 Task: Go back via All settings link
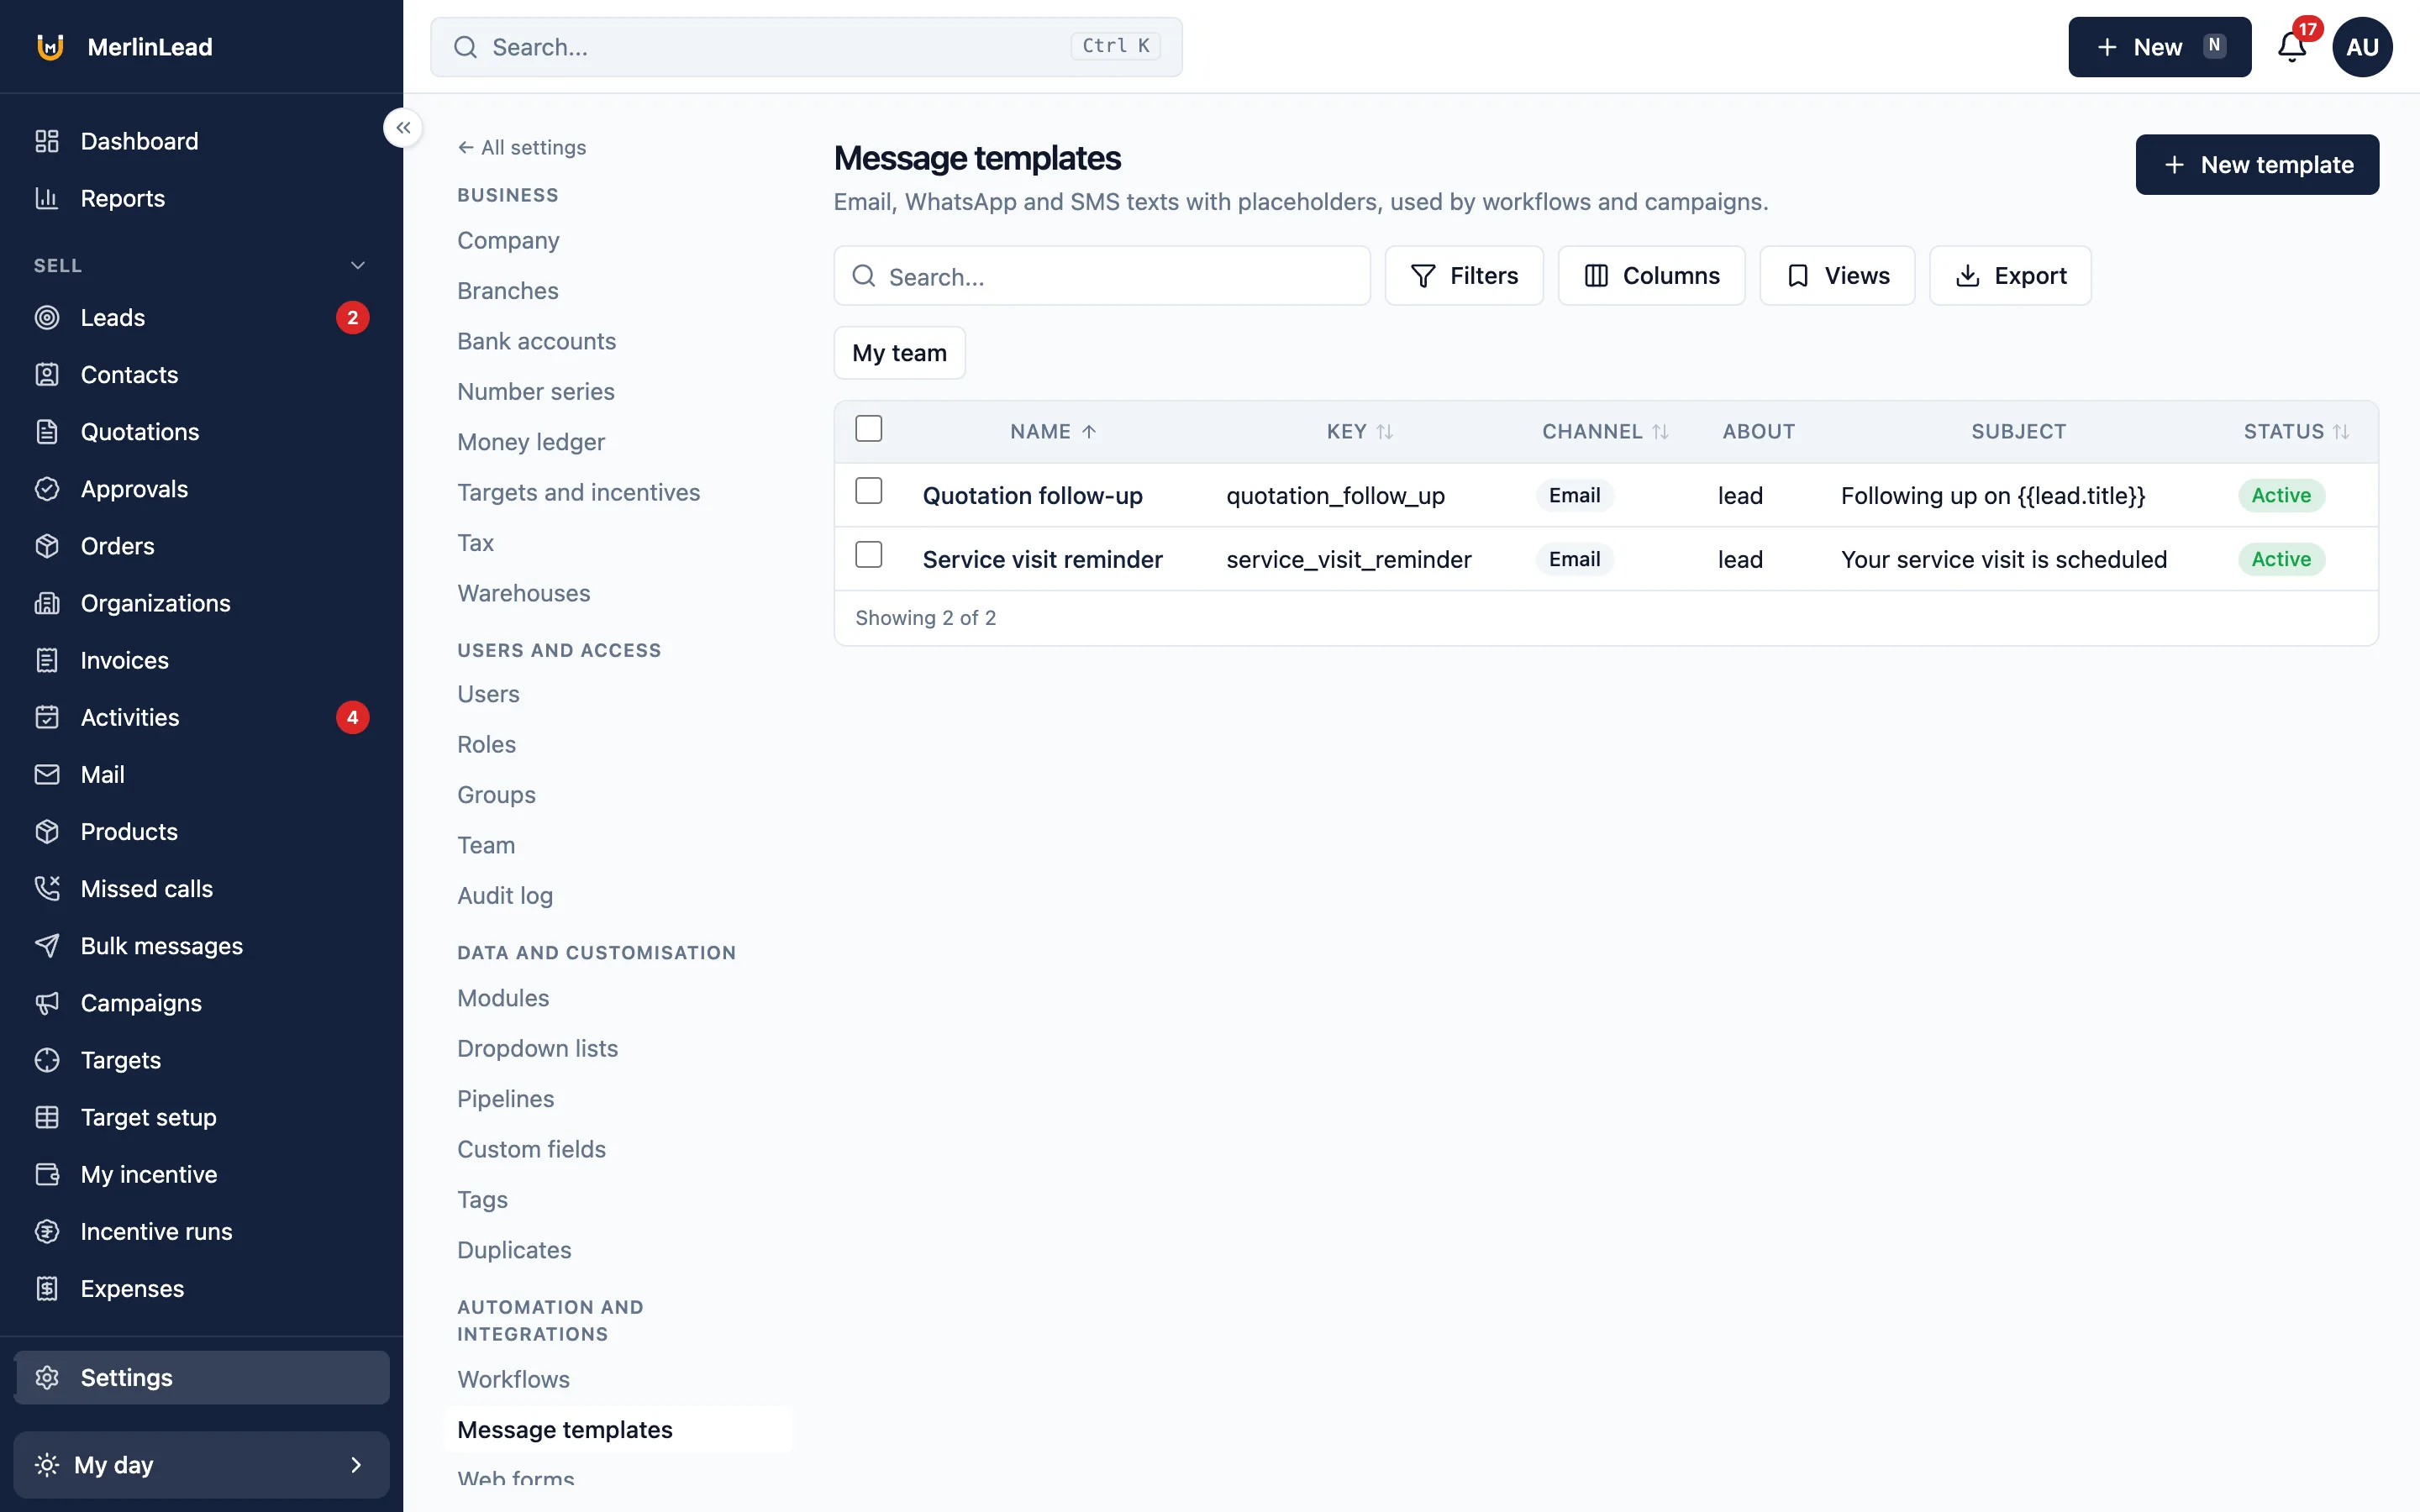point(522,147)
